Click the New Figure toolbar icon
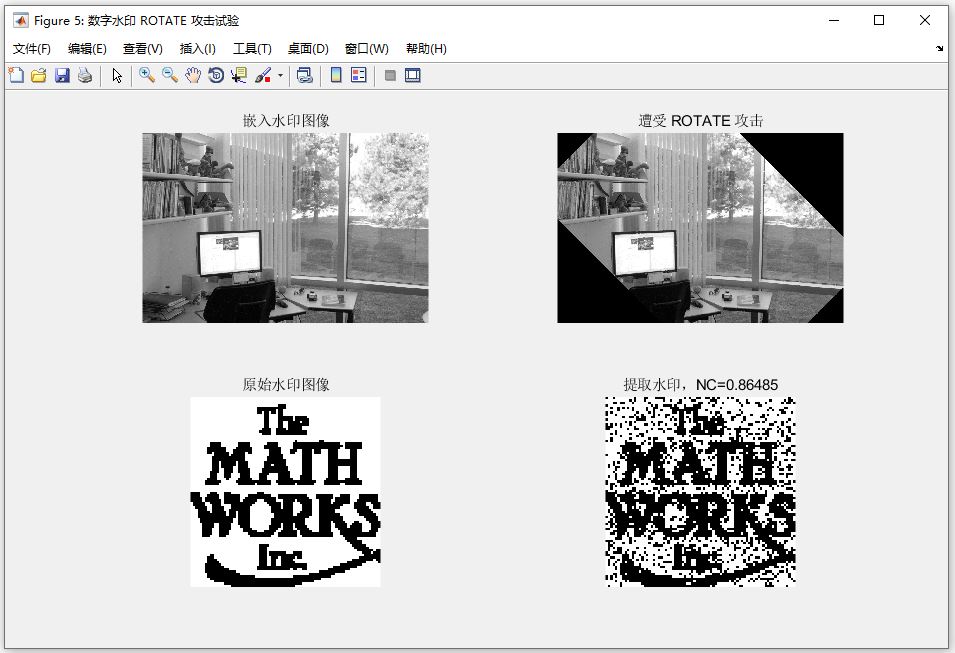Viewport: 955px width, 653px height. point(16,76)
